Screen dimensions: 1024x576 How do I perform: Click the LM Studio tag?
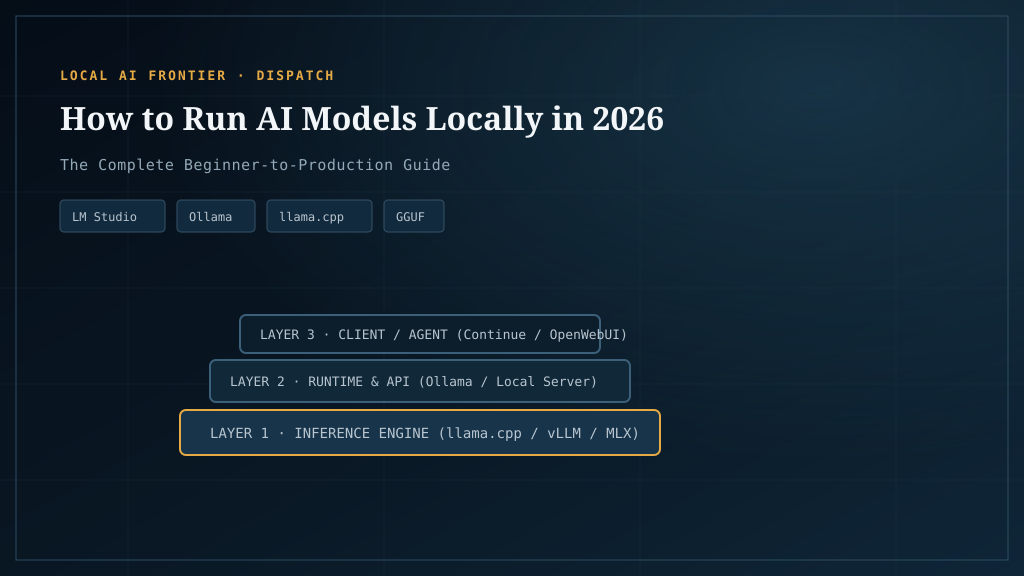(112, 216)
